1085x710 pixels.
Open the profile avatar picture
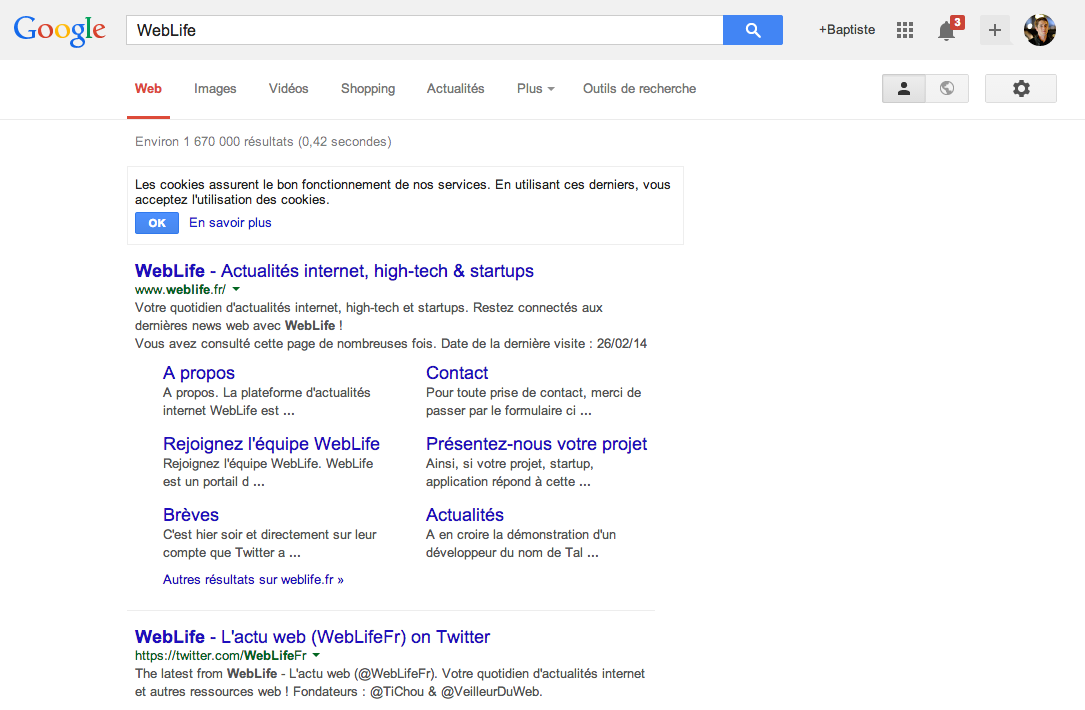click(x=1039, y=30)
